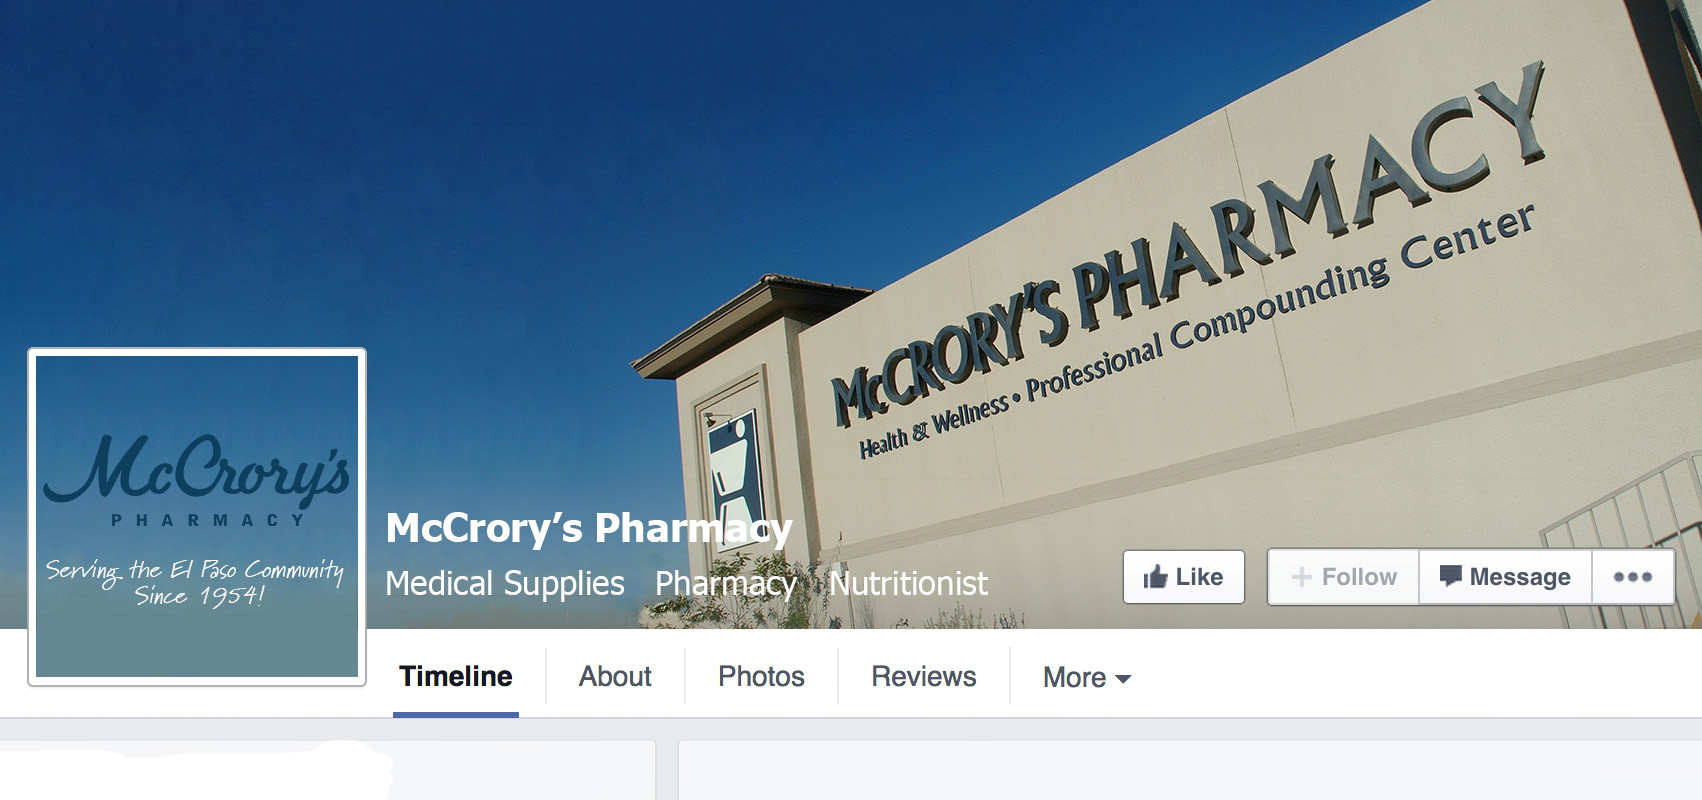Send a Message to the page

pos(1506,577)
